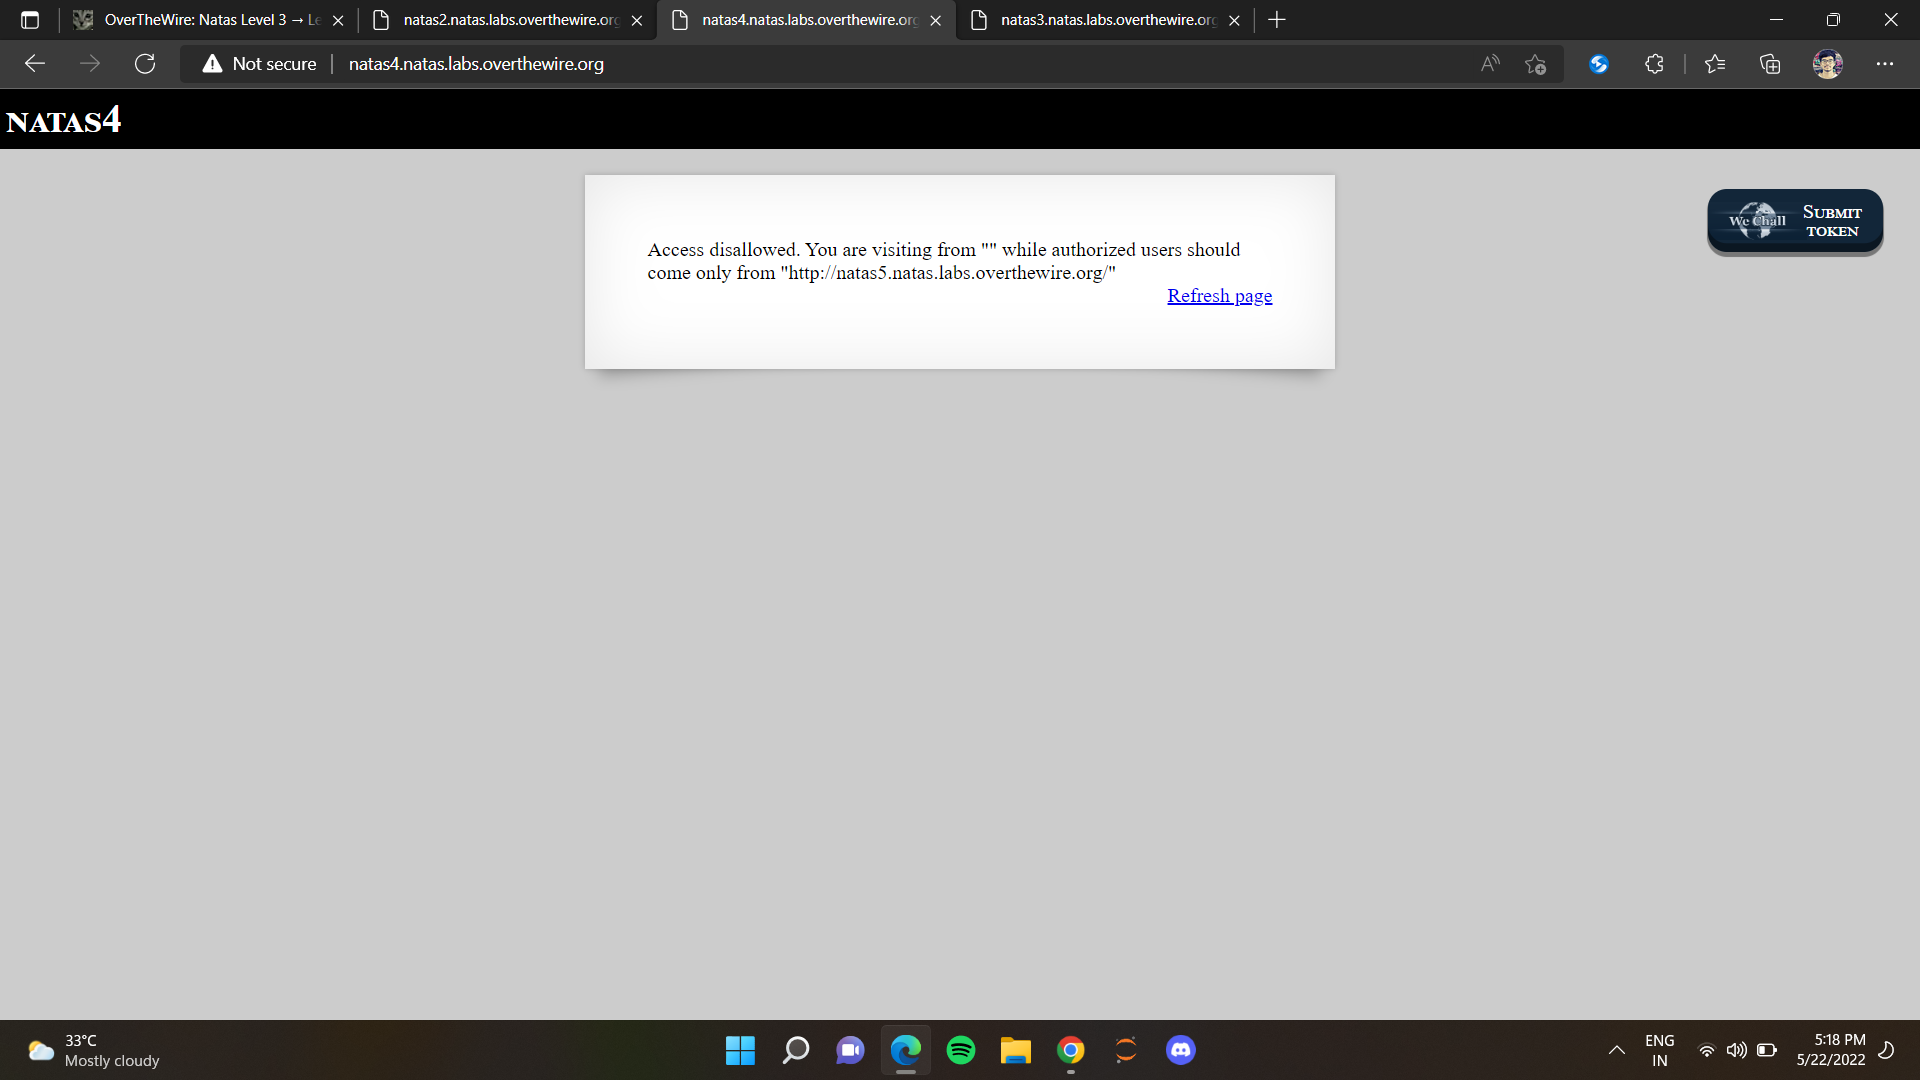The width and height of the screenshot is (1920, 1080).
Task: Open the Collections icon
Action: 1770,64
